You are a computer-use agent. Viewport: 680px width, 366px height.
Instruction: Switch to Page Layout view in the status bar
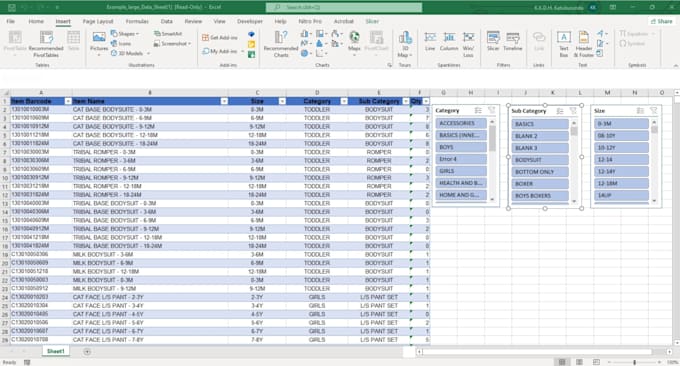[x=579, y=362]
